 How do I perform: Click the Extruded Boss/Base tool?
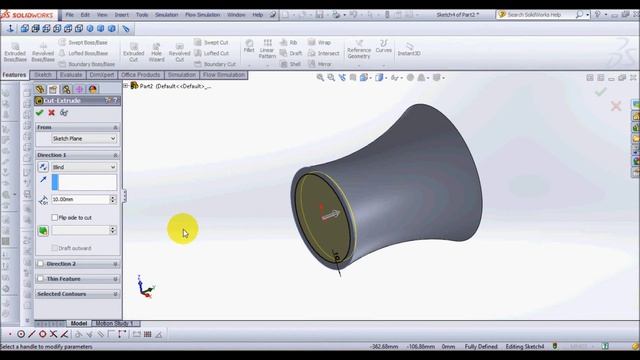tap(15, 52)
